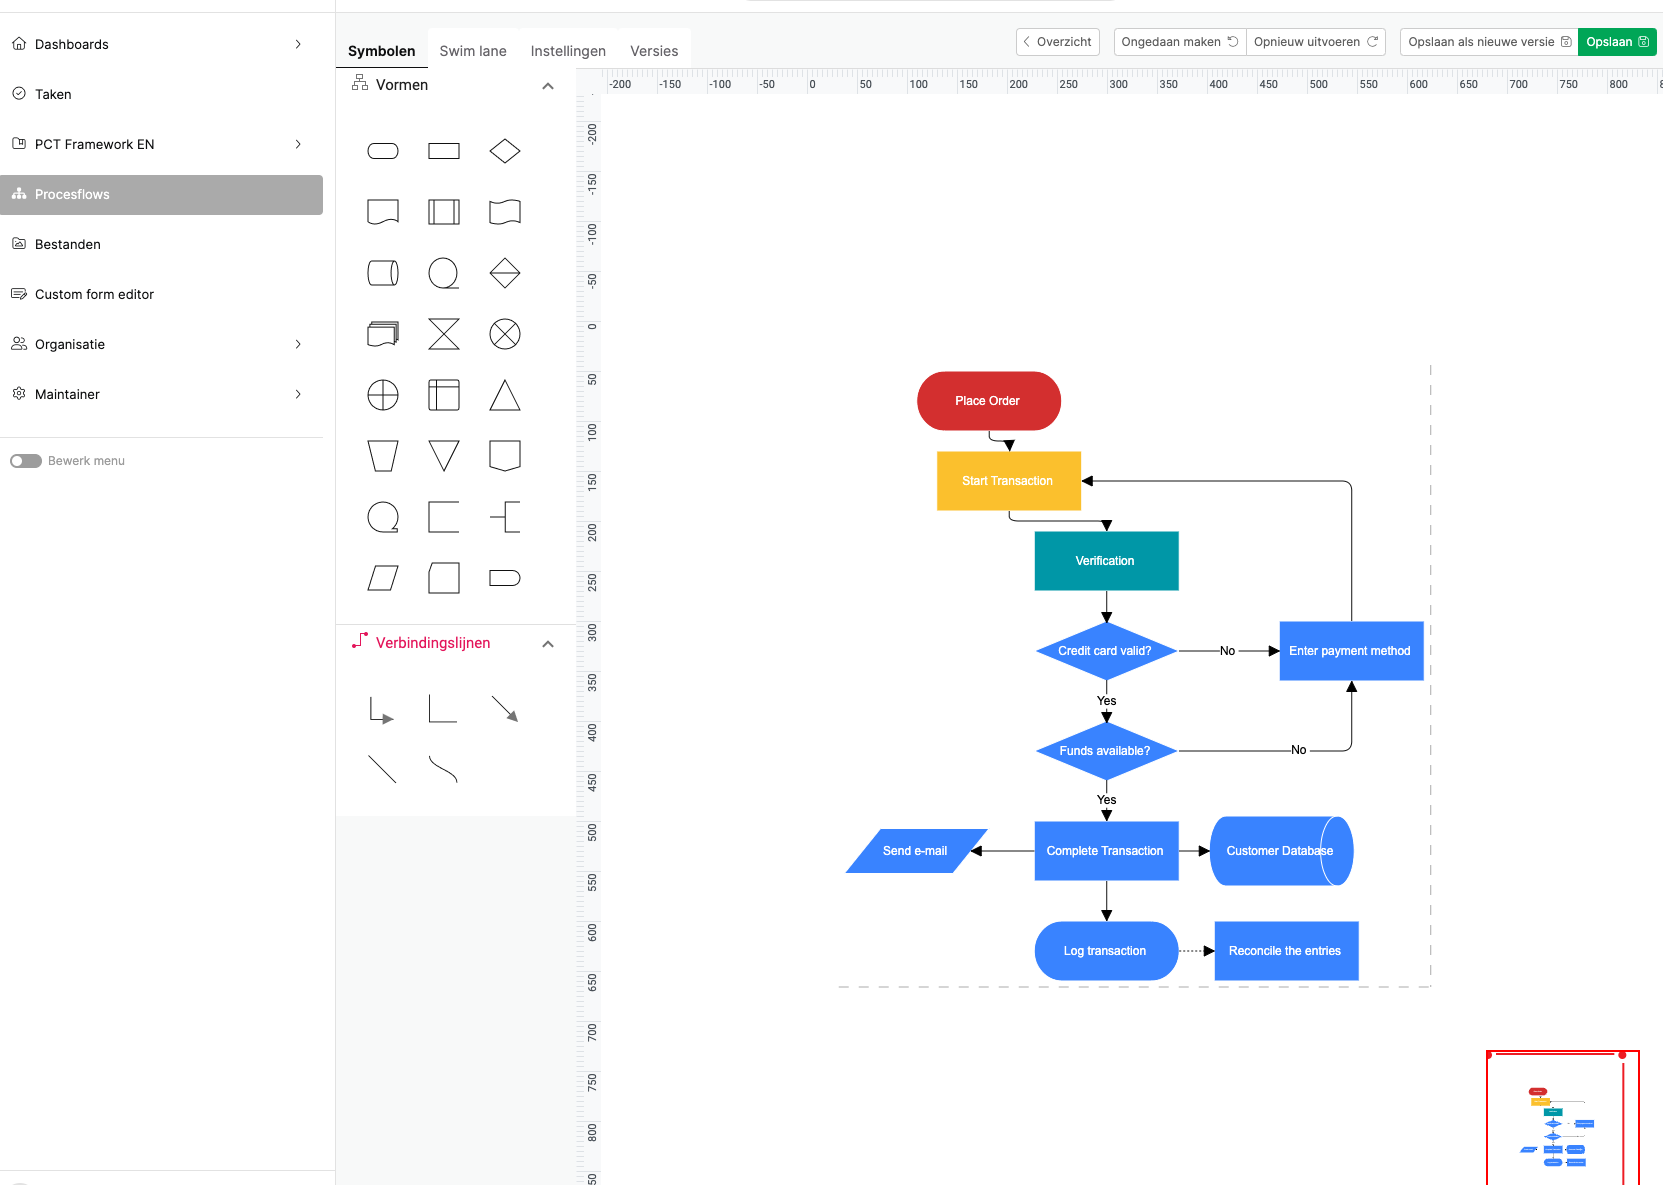Select the triangle shape symbol
Screen dimensions: 1663x1185
coord(505,395)
